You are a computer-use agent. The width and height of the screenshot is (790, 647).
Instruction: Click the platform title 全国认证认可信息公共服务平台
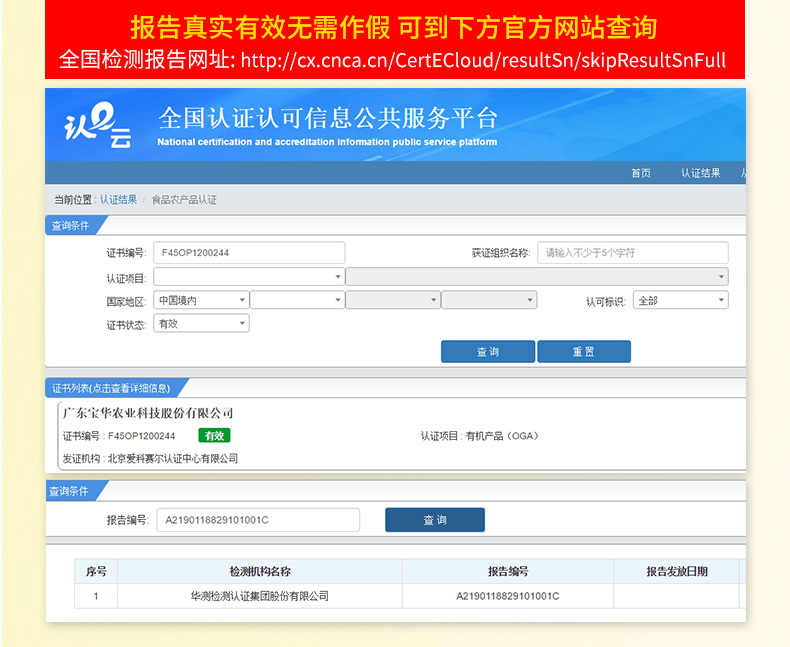tap(328, 118)
